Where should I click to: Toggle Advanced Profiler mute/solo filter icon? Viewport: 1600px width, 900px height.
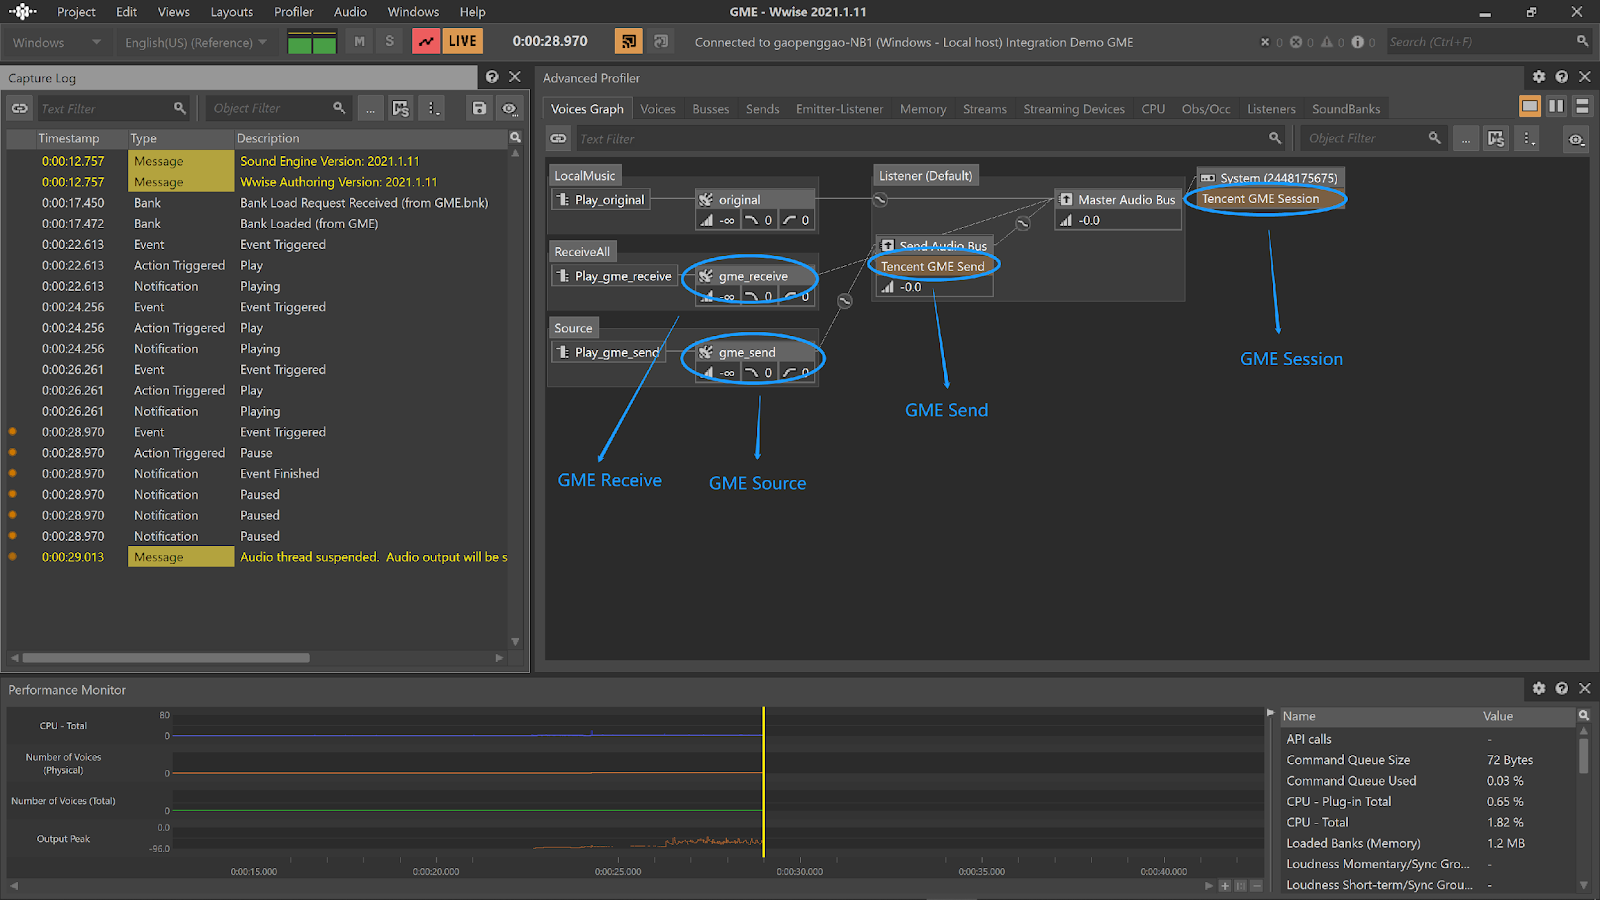pos(1496,139)
